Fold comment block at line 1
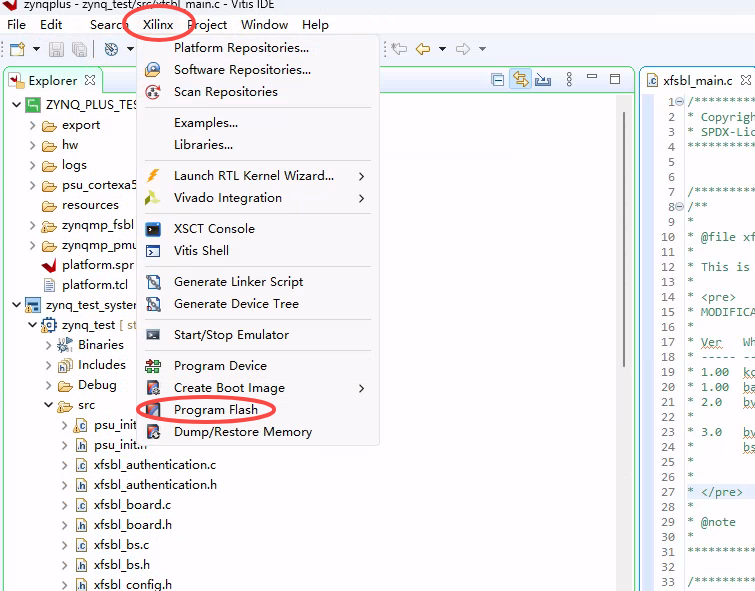The width and height of the screenshot is (755, 591). click(x=679, y=102)
